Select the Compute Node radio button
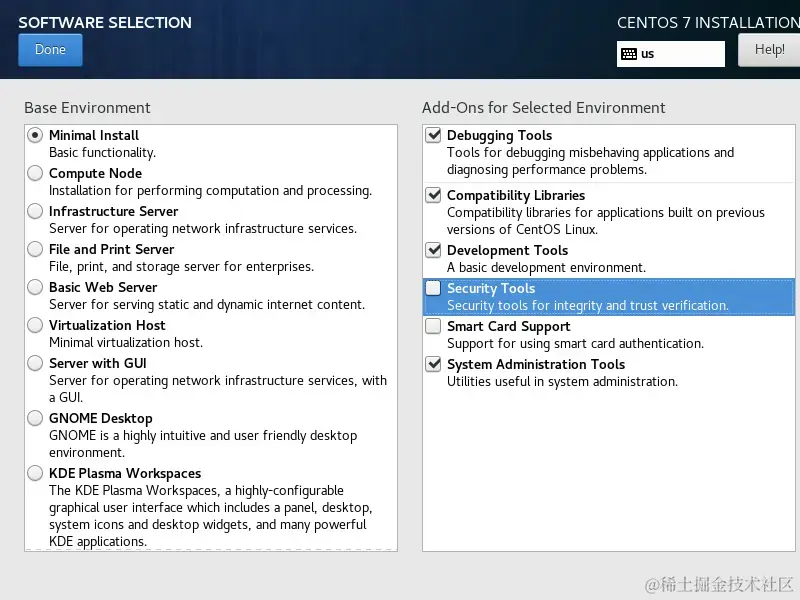The width and height of the screenshot is (800, 600). (x=35, y=173)
